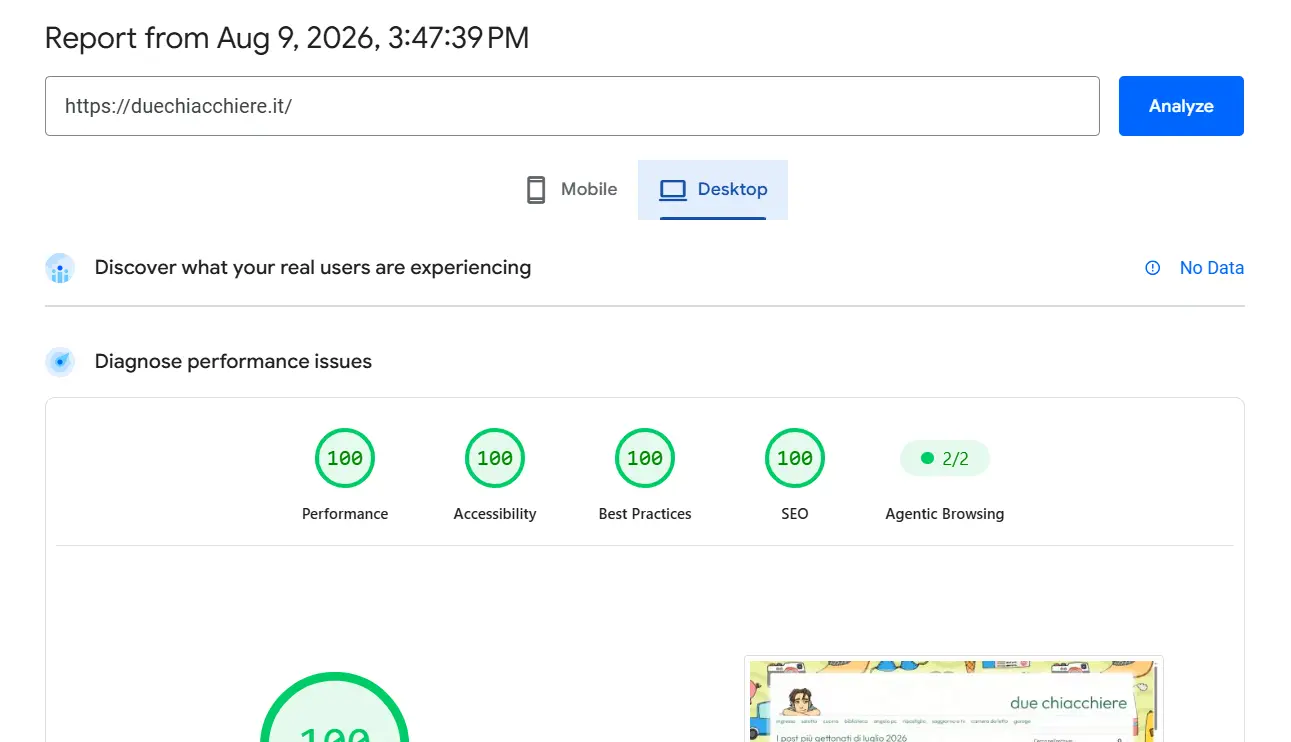Click 'Discover what your real users are experiencing'
The image size is (1291, 742).
point(313,268)
